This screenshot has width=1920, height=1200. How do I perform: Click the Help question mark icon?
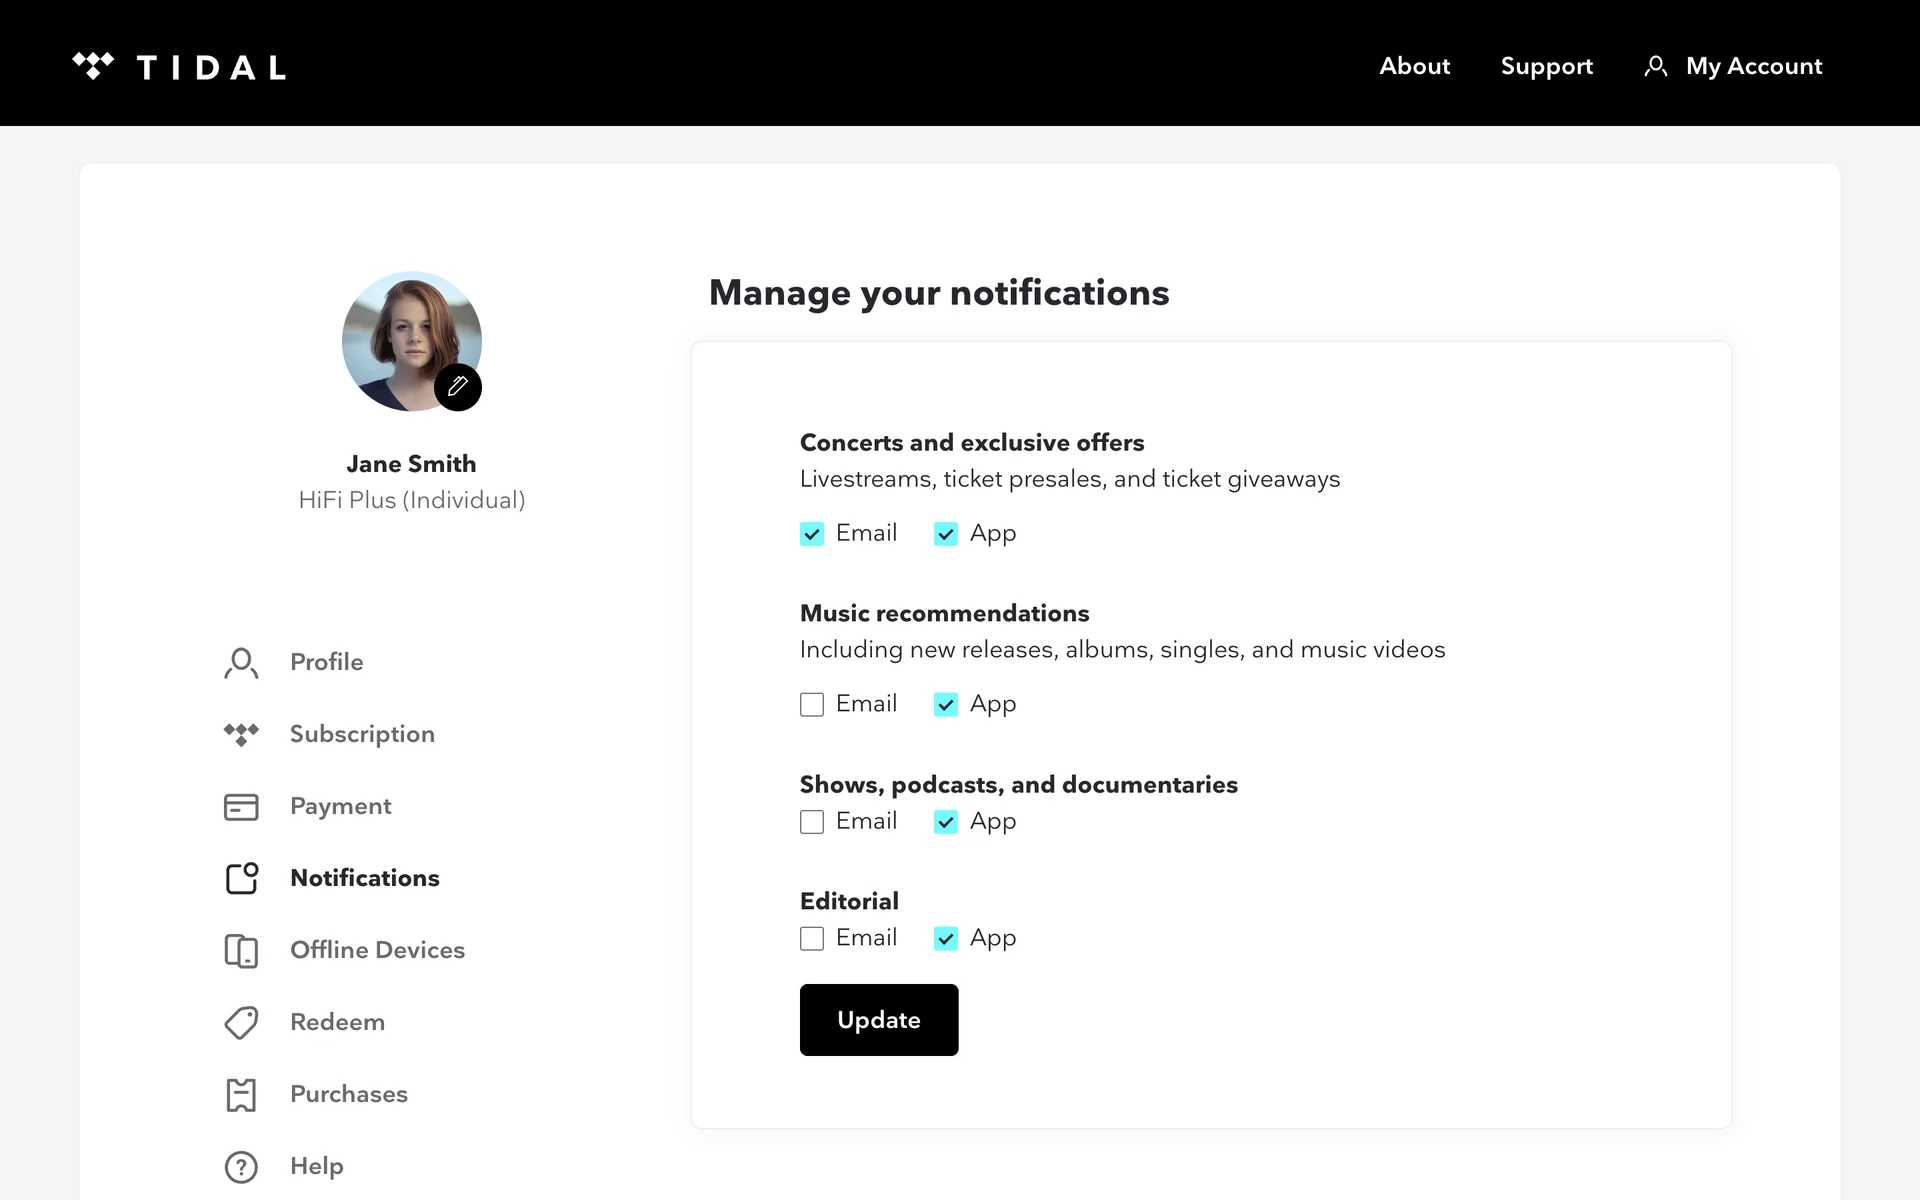click(x=241, y=1167)
